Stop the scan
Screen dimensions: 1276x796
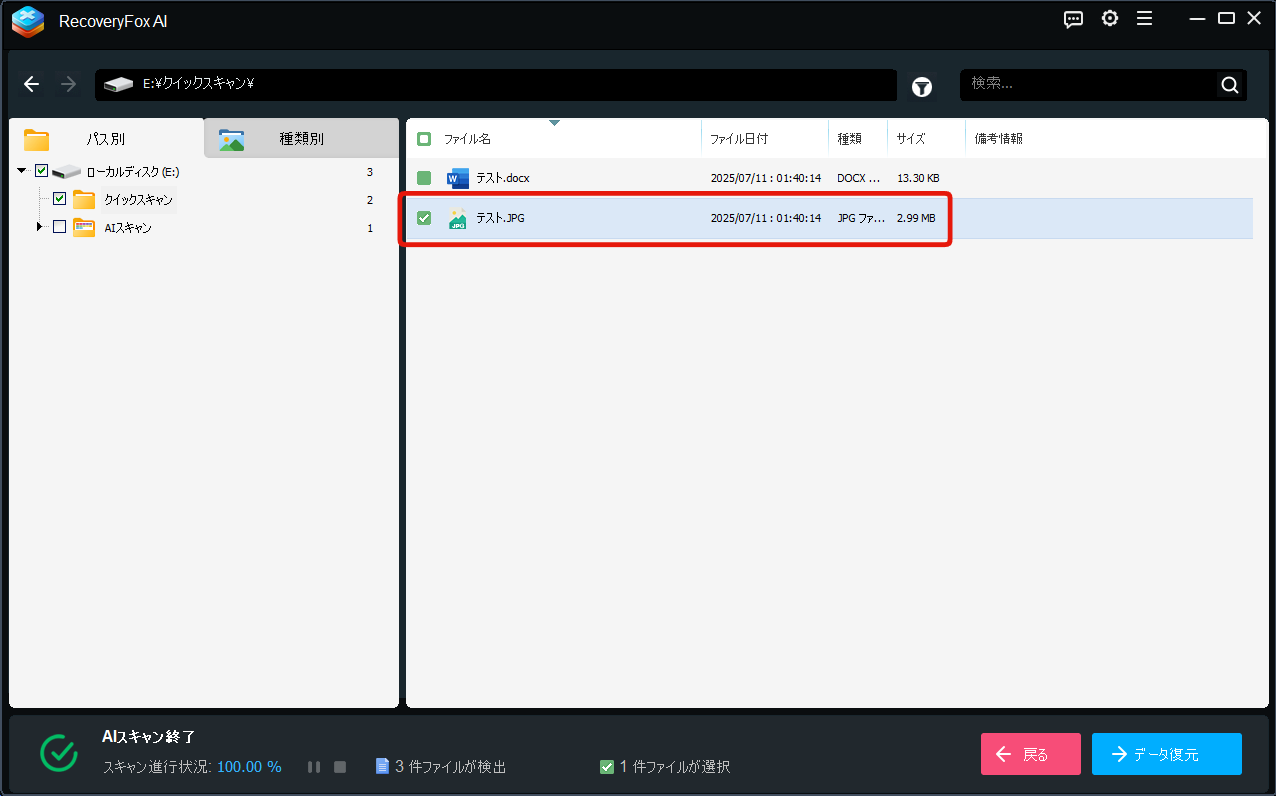(x=340, y=767)
